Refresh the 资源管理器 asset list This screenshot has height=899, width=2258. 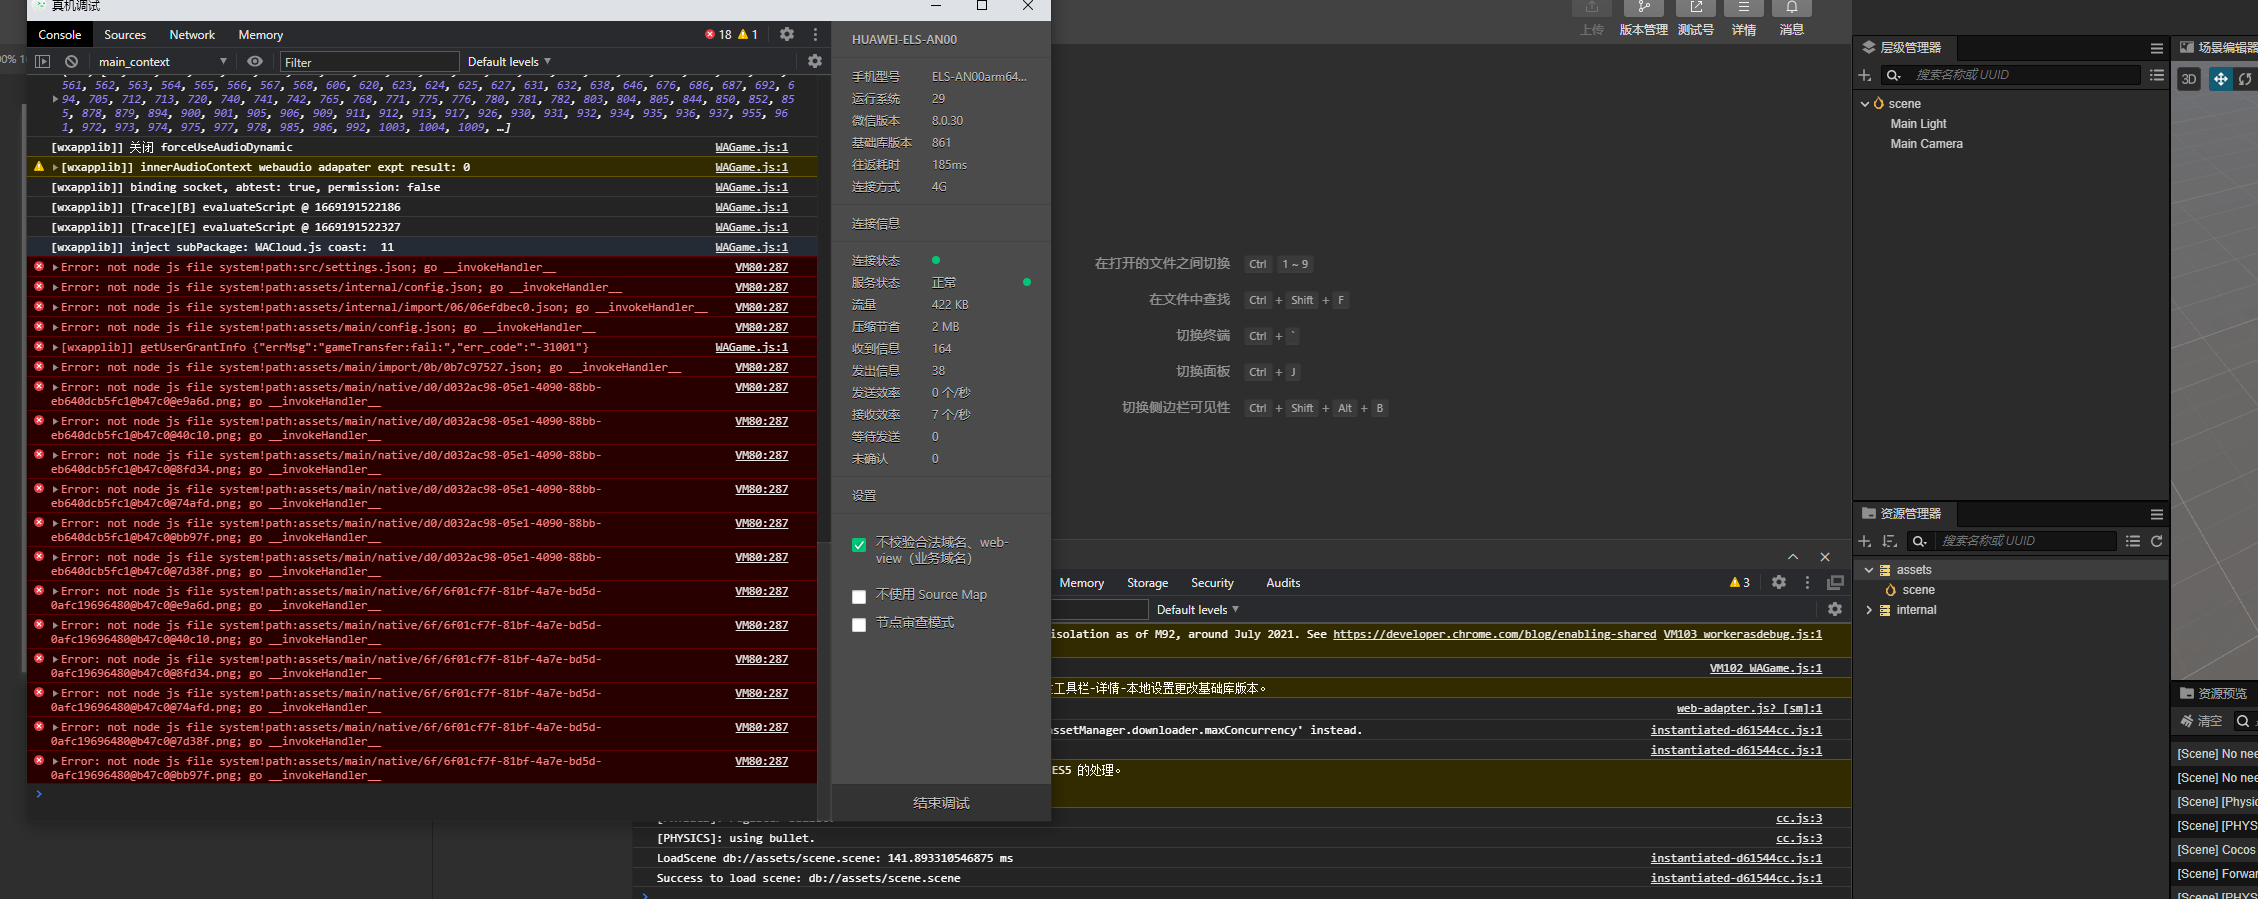(2157, 541)
